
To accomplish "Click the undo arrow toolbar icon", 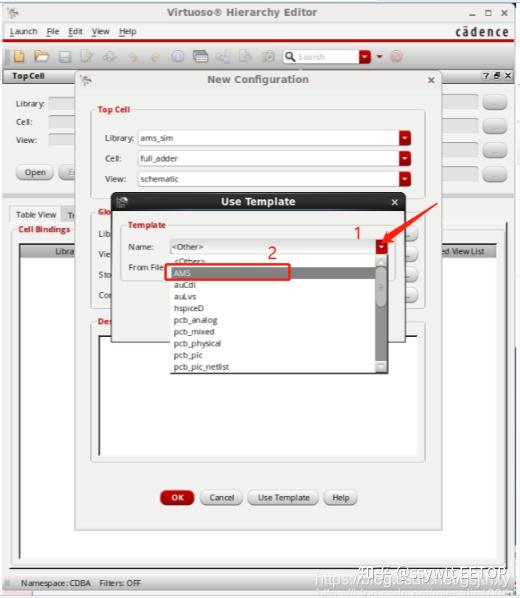I will [133, 57].
